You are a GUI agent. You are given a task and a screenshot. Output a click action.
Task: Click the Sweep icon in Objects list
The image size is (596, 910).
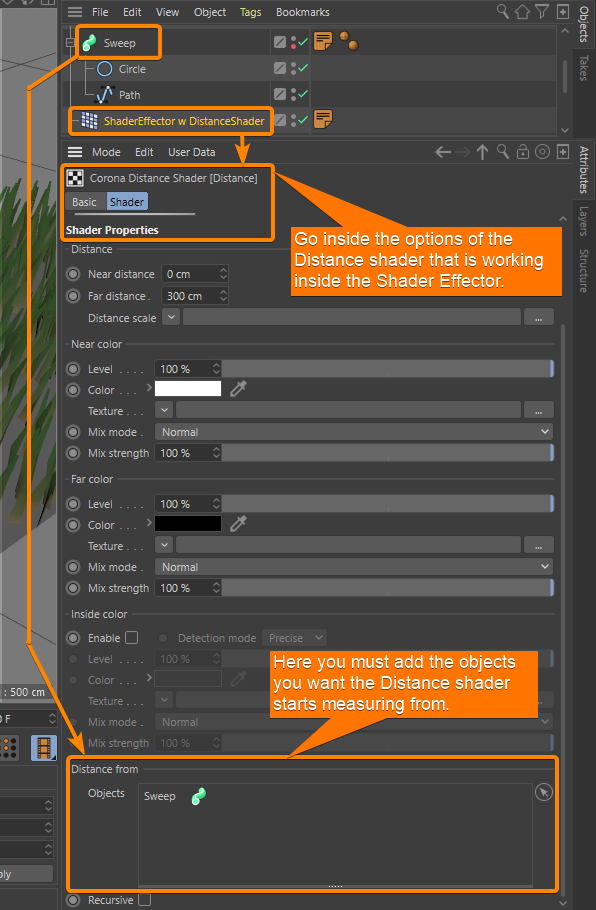click(198, 796)
